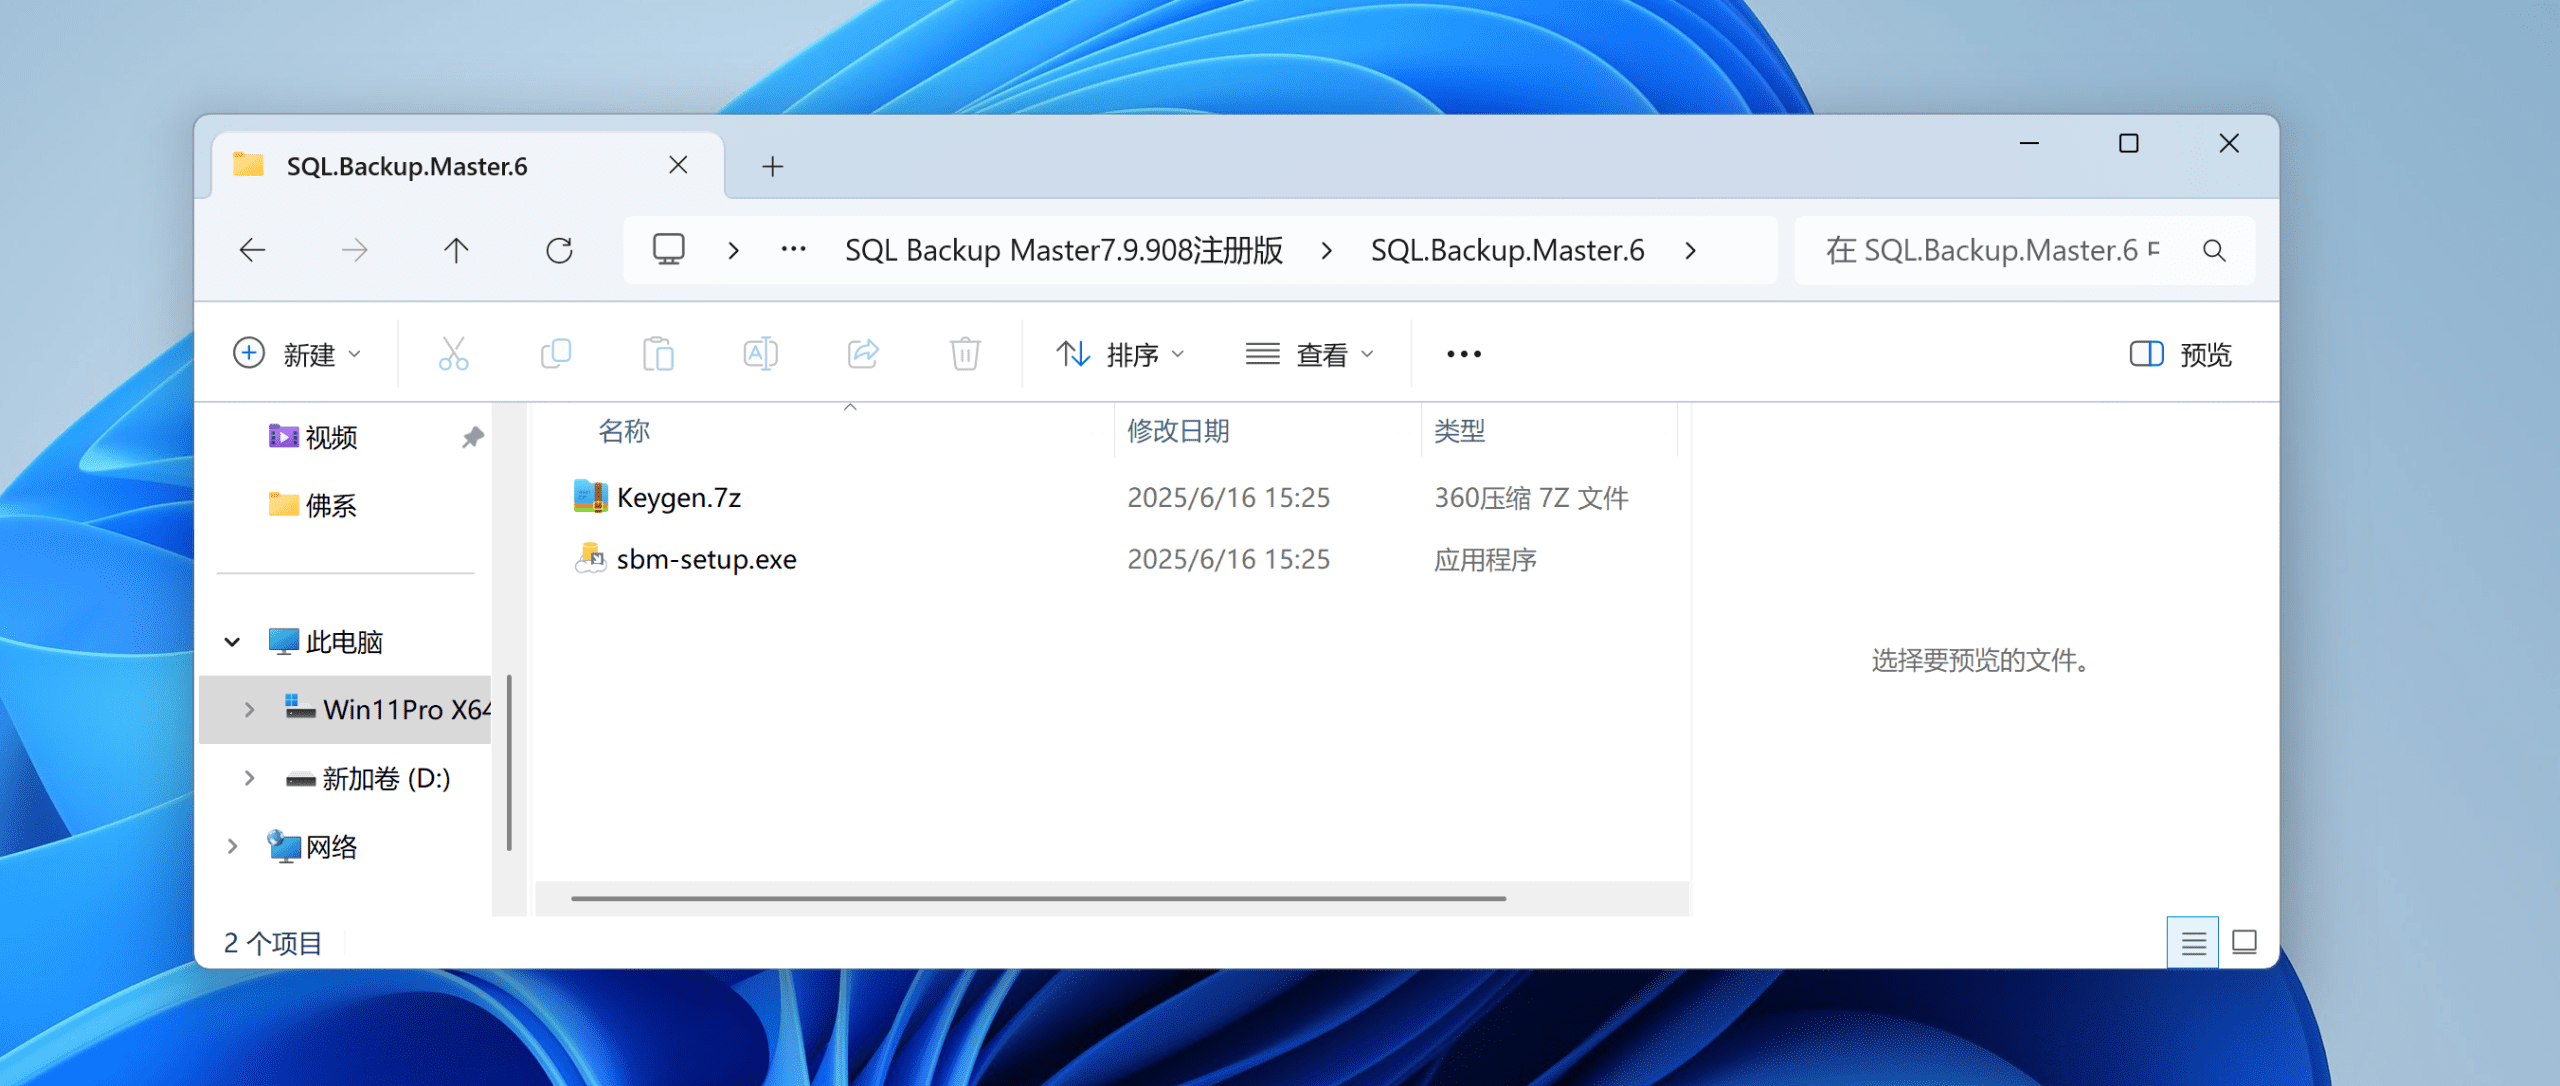This screenshot has width=2560, height=1086.
Task: Navigate up one folder level
Action: (456, 250)
